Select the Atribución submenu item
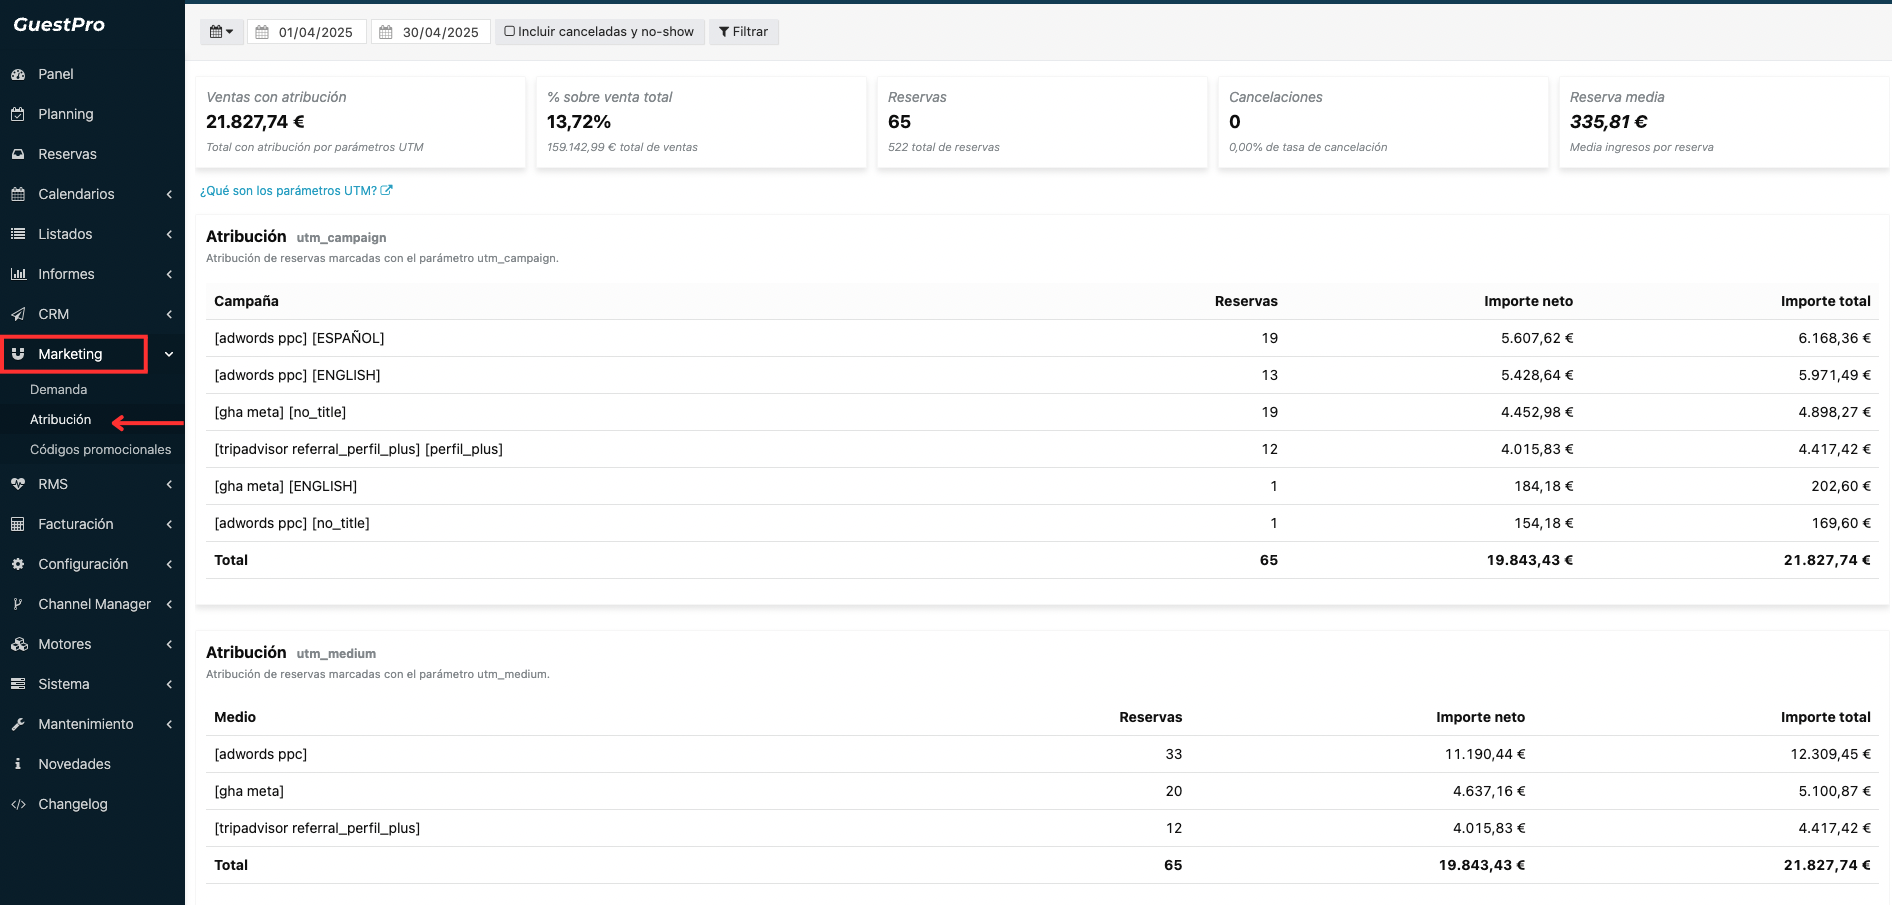1892x905 pixels. point(61,420)
